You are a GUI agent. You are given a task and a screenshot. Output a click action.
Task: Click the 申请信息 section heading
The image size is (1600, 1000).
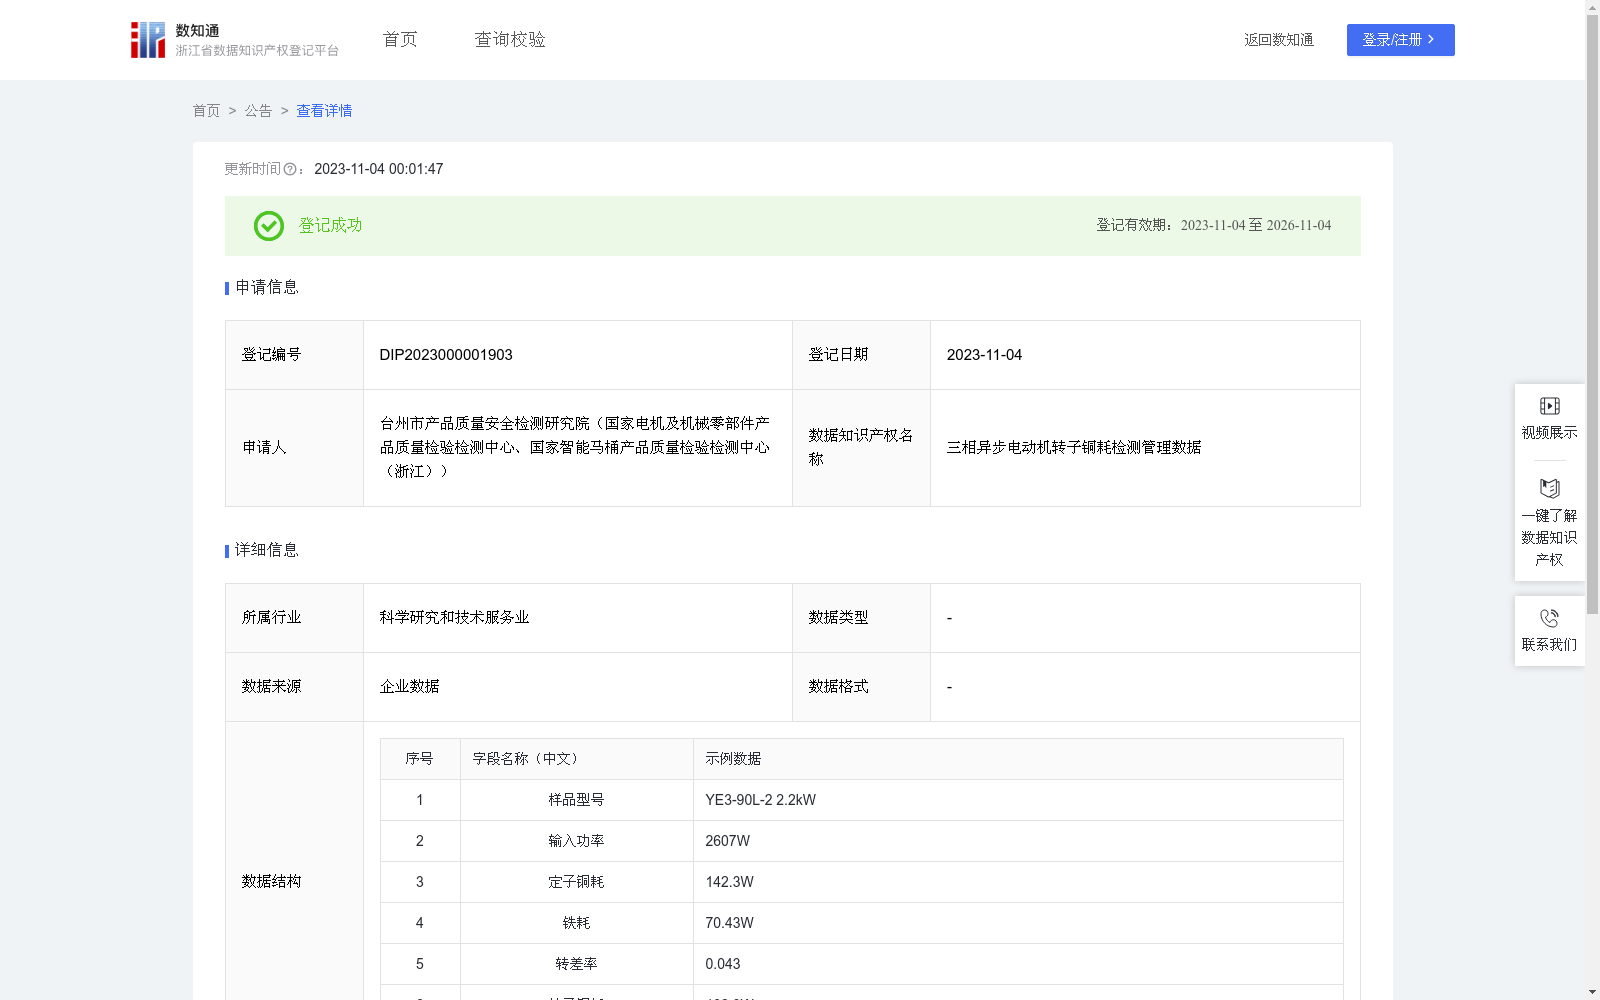point(266,288)
